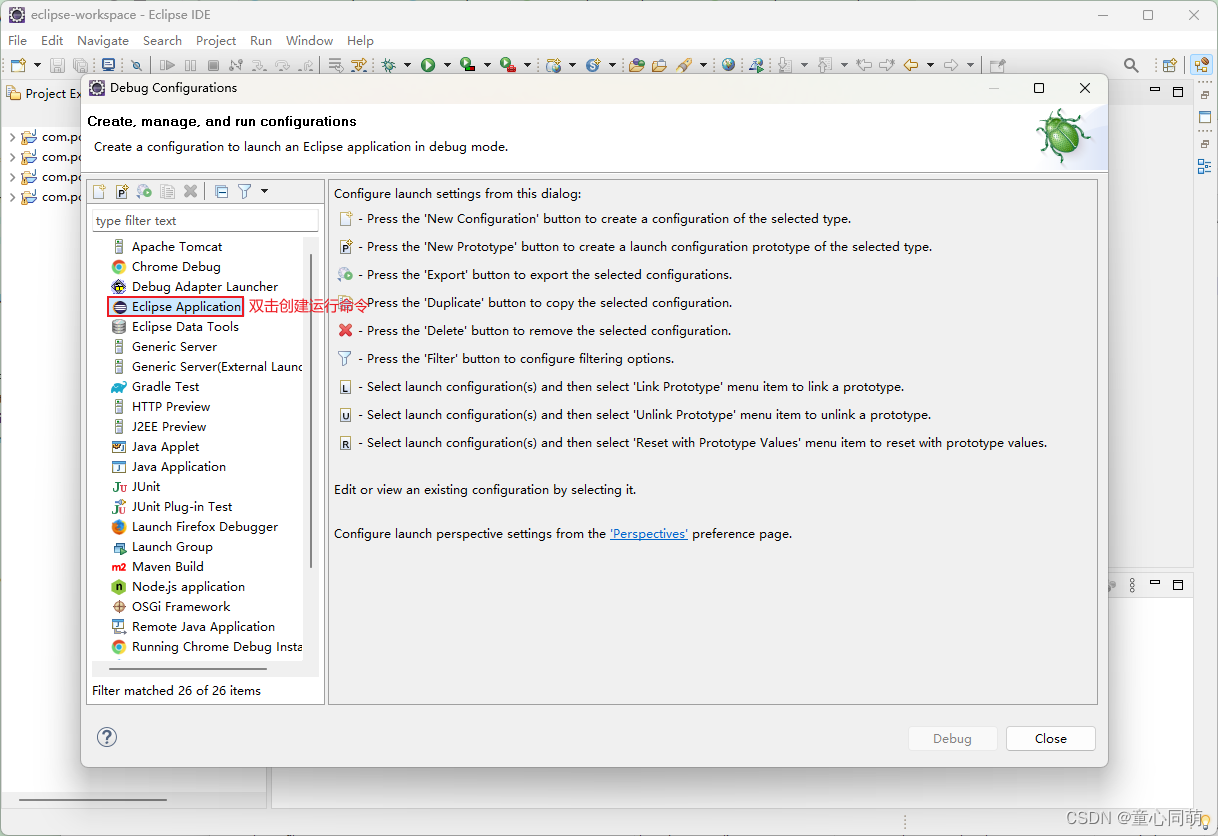Select Maven Build configuration type
Image resolution: width=1218 pixels, height=836 pixels.
[167, 566]
